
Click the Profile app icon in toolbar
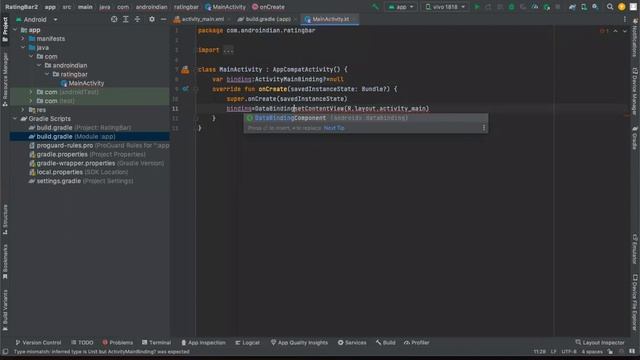pos(535,7)
